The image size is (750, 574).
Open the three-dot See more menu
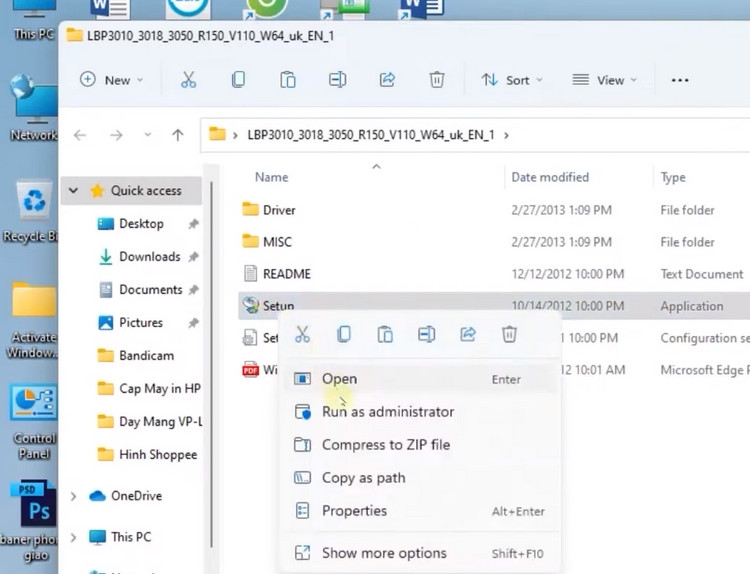(680, 80)
